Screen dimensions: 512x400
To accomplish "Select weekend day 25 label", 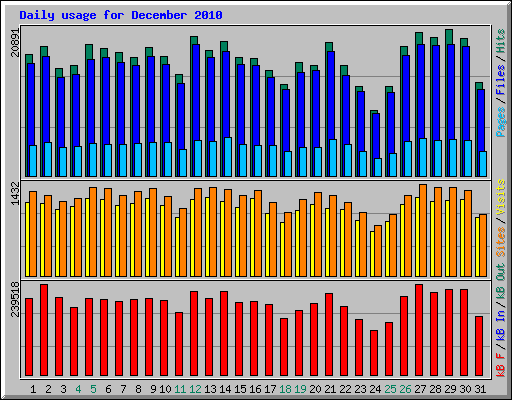I will pos(390,389).
